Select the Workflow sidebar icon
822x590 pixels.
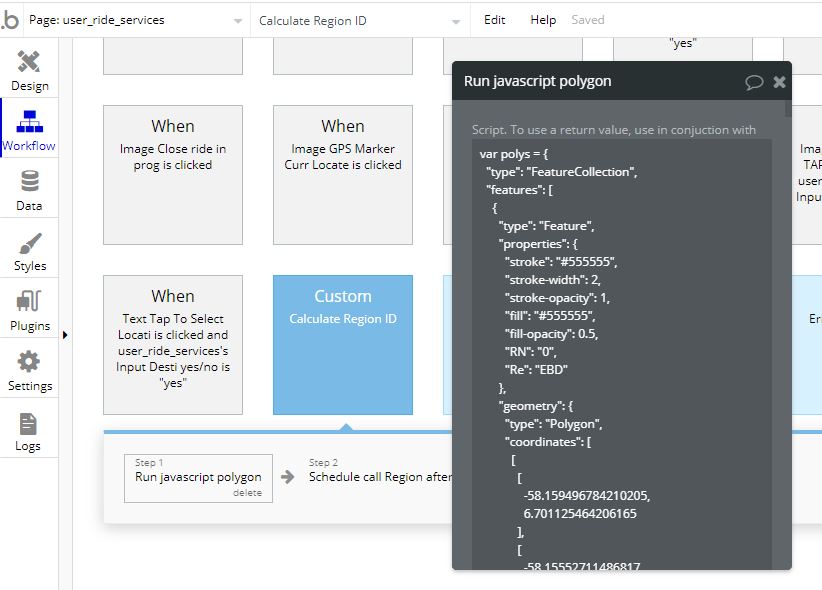(x=29, y=129)
